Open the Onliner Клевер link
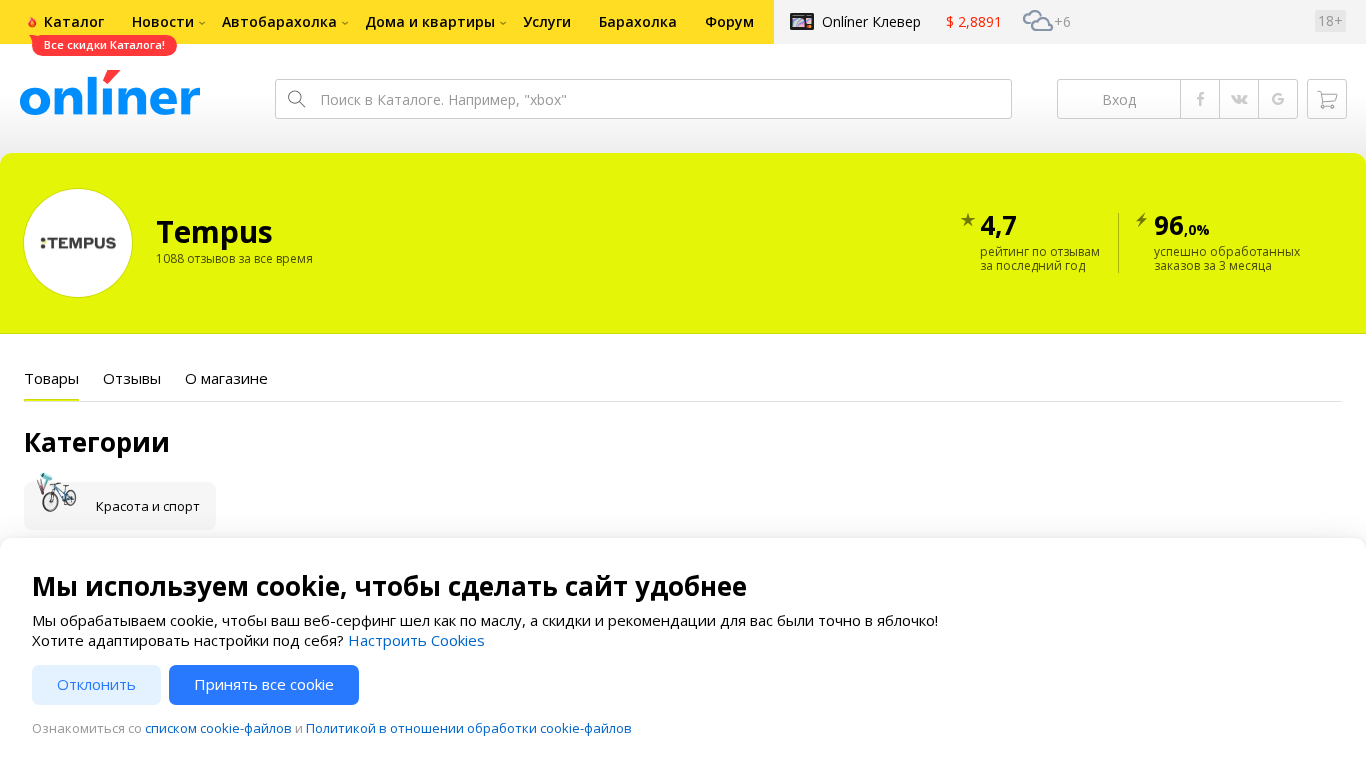Viewport: 1366px width, 768px height. [871, 21]
